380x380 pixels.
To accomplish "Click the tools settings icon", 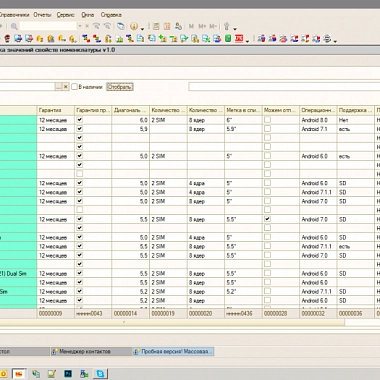I will tap(227, 26).
